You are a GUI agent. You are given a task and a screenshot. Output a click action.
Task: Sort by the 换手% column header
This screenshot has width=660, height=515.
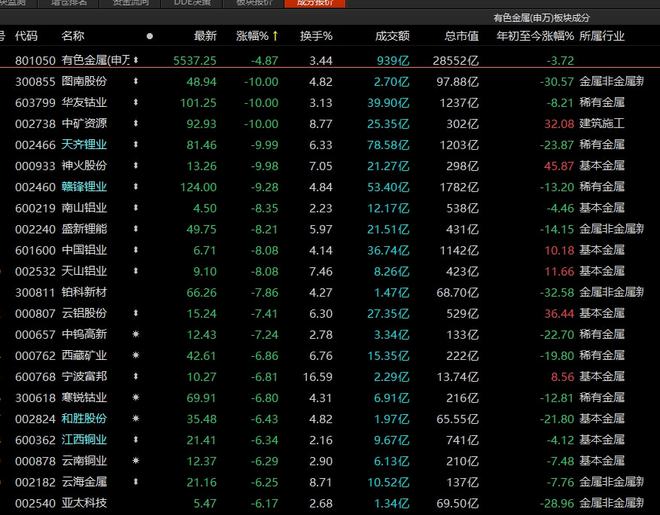(x=316, y=36)
